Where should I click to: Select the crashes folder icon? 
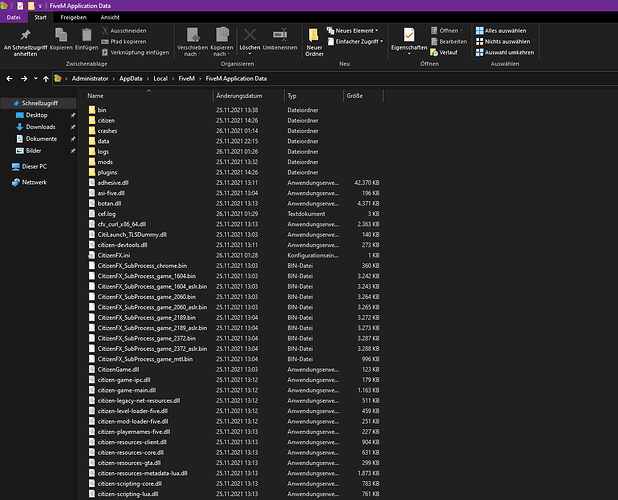tap(92, 131)
